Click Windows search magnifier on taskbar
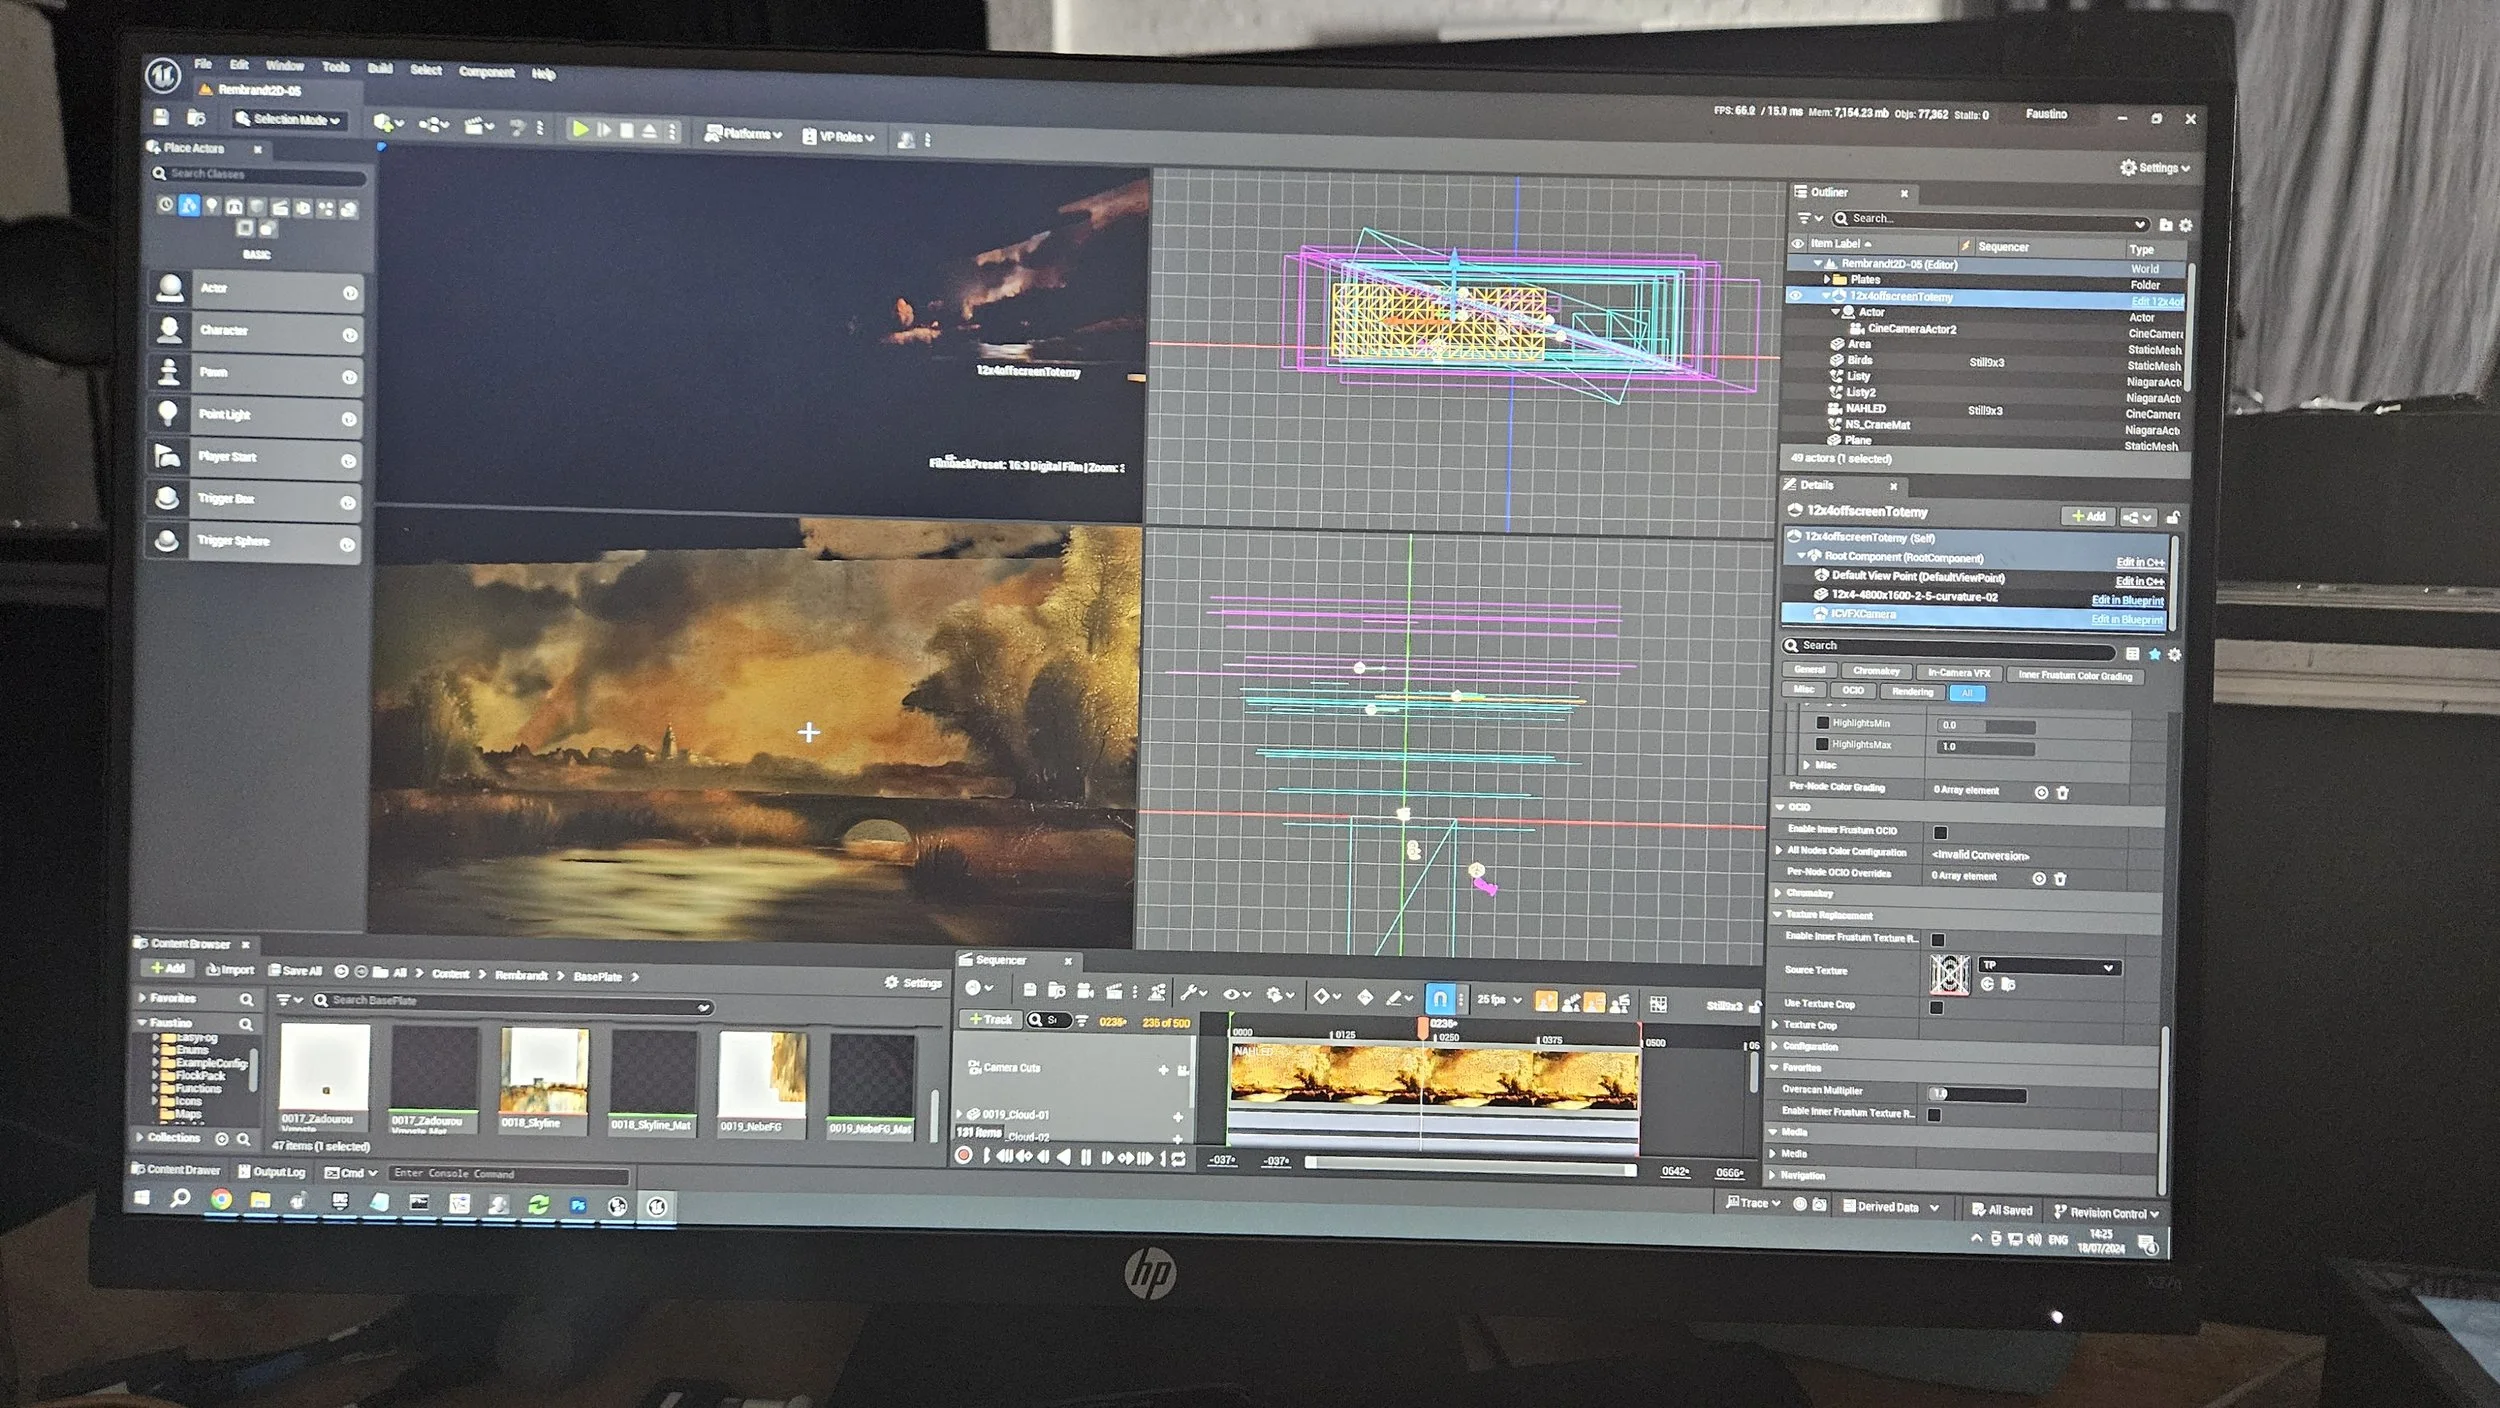 180,1197
